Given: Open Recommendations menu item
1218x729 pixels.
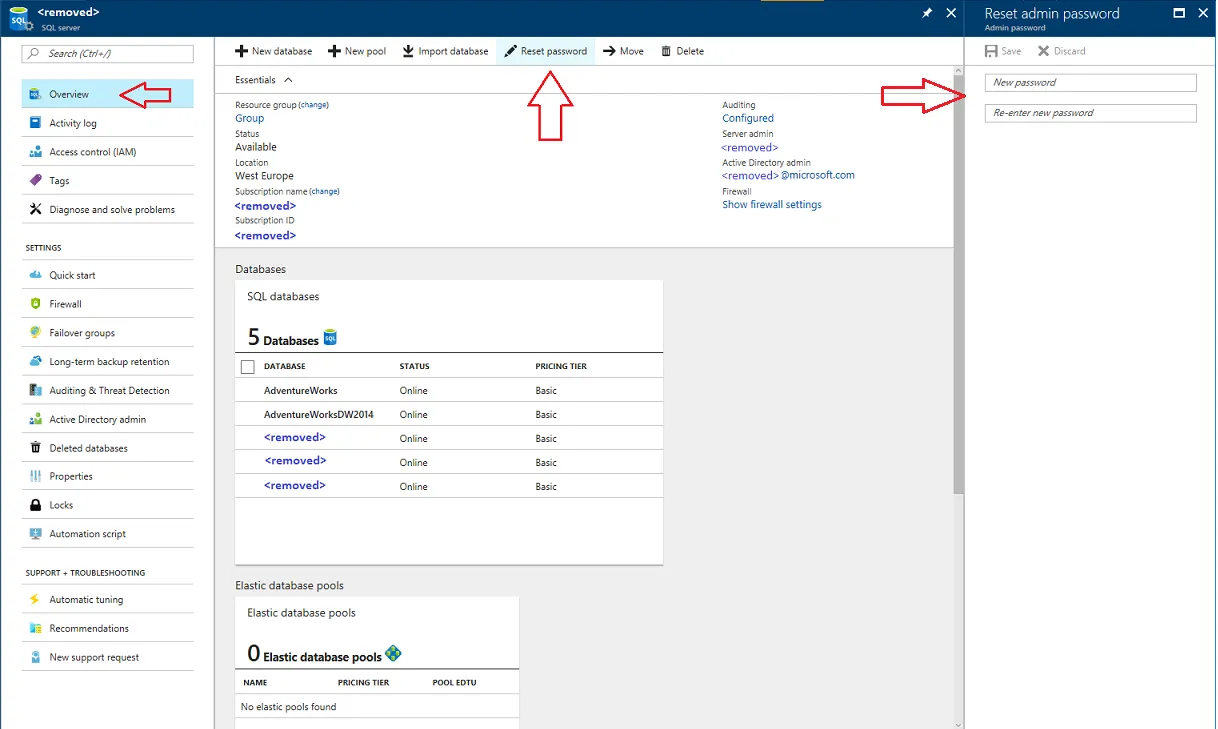Looking at the screenshot, I should 108,629.
